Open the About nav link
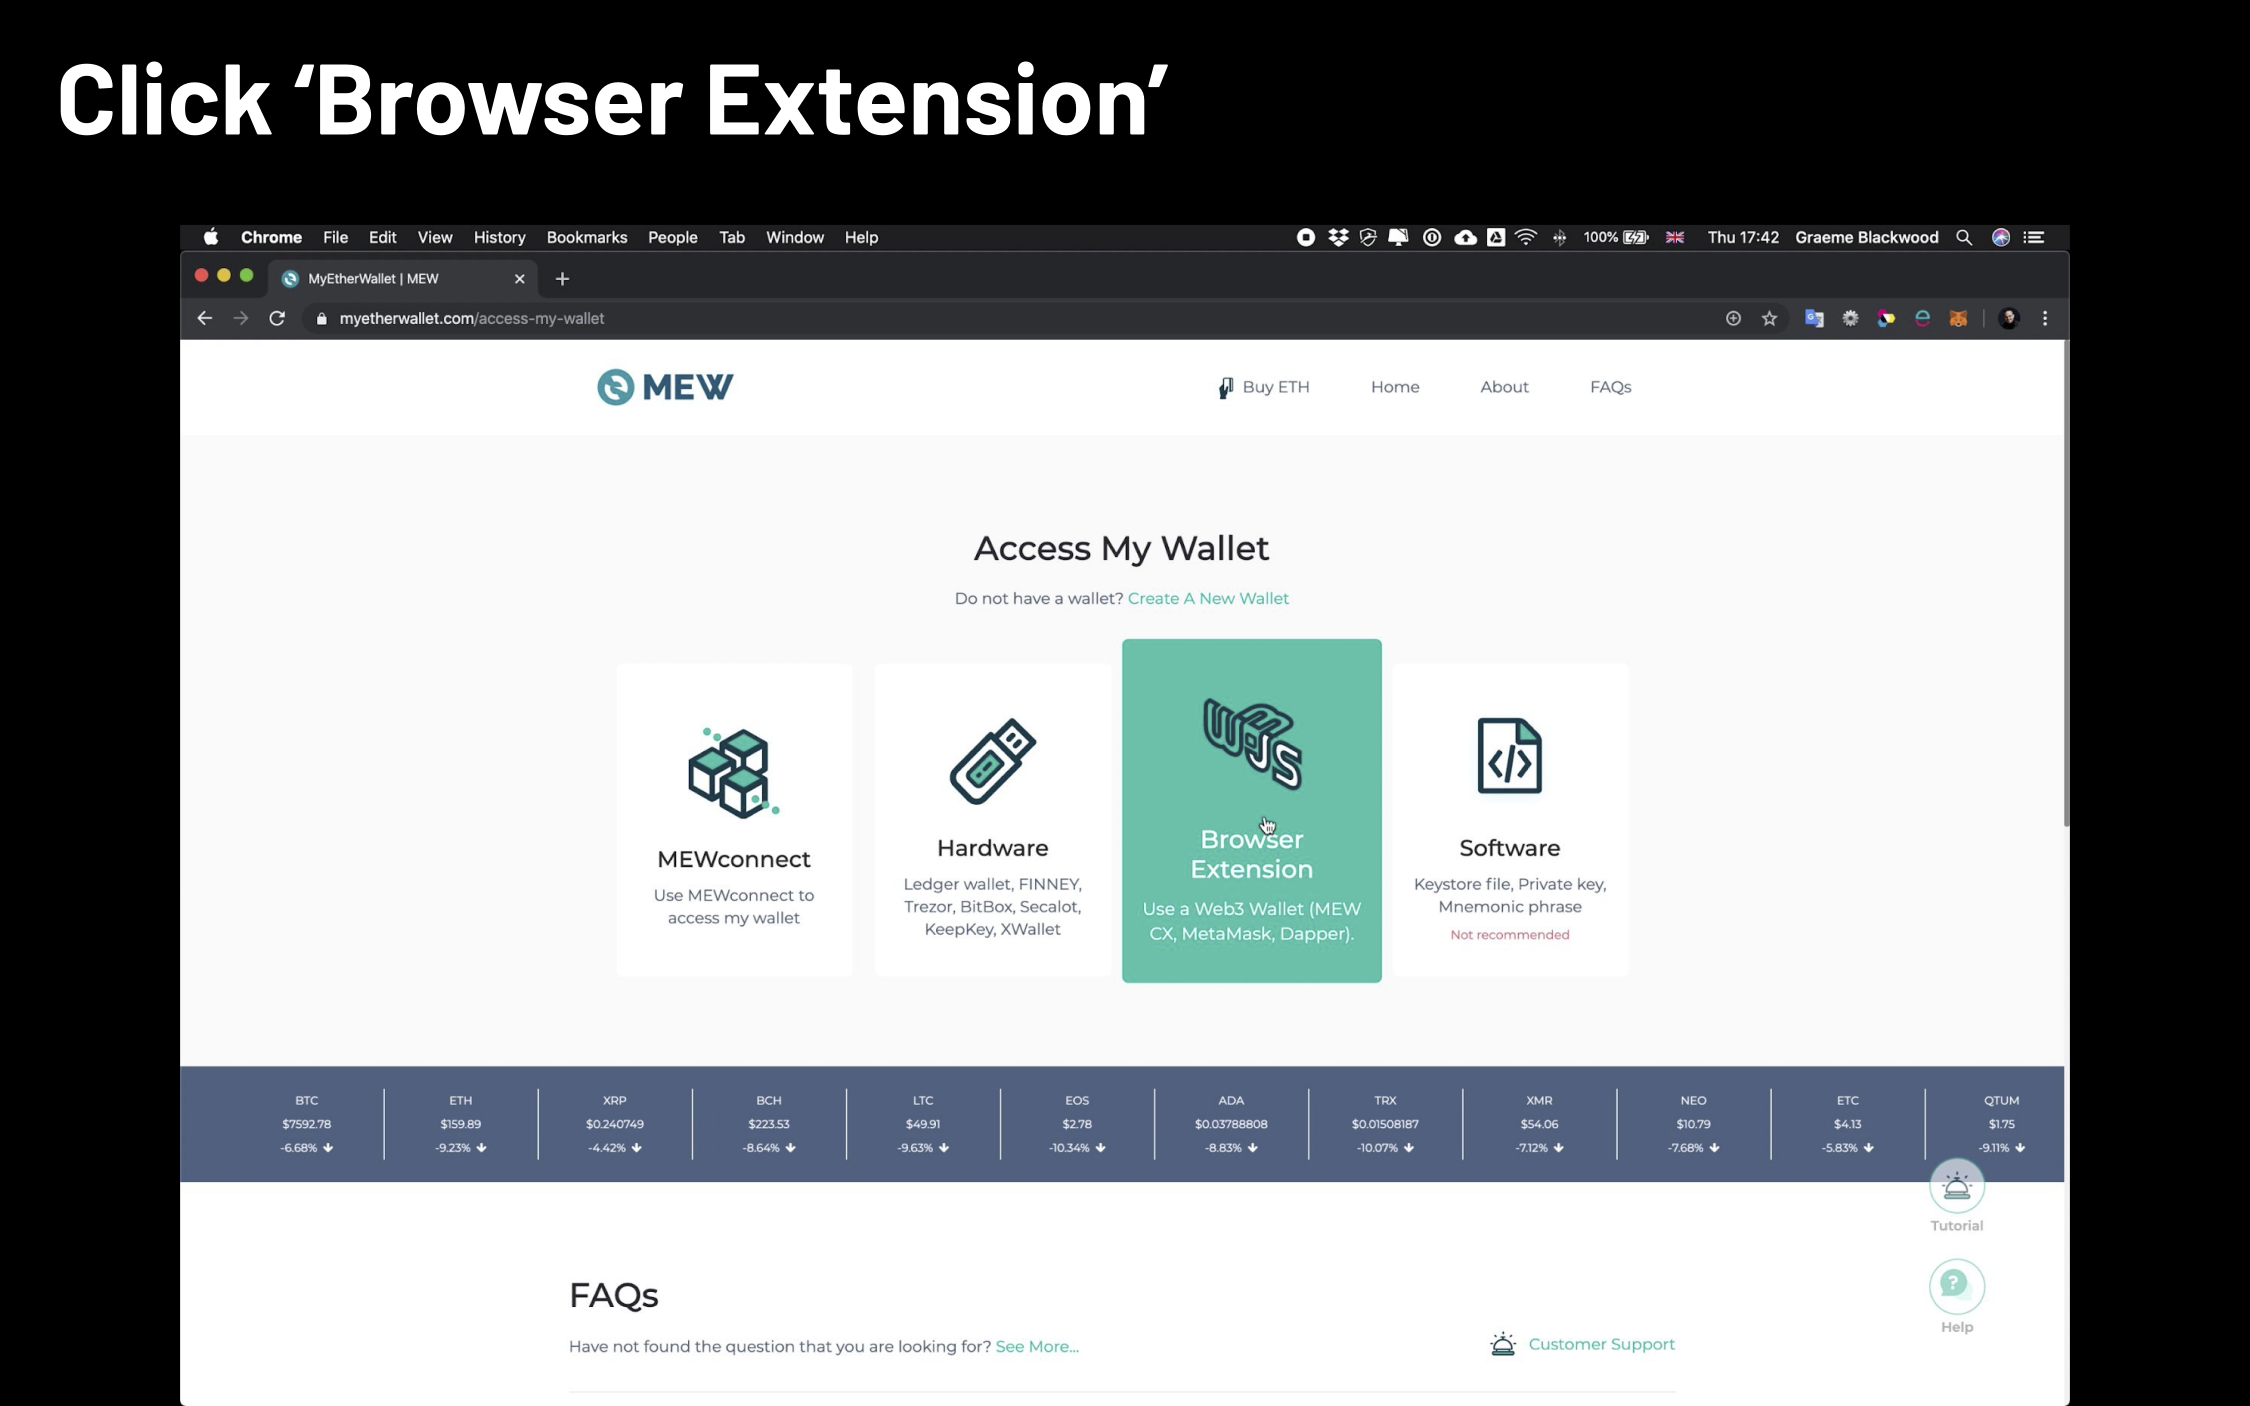 click(x=1504, y=387)
